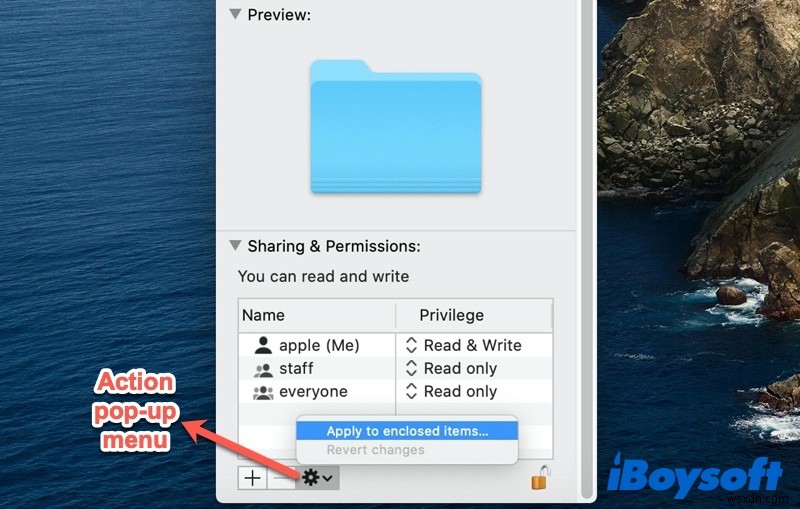Open the gear Action pop-up menu
Screen dimensions: 800x509
tap(317, 478)
